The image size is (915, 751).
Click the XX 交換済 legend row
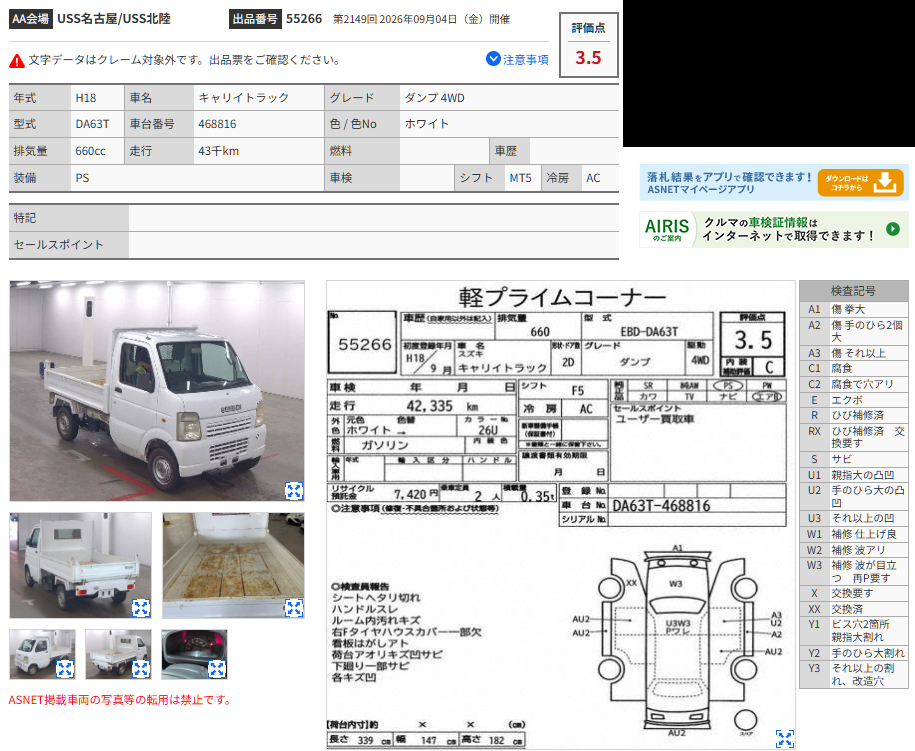click(x=854, y=609)
